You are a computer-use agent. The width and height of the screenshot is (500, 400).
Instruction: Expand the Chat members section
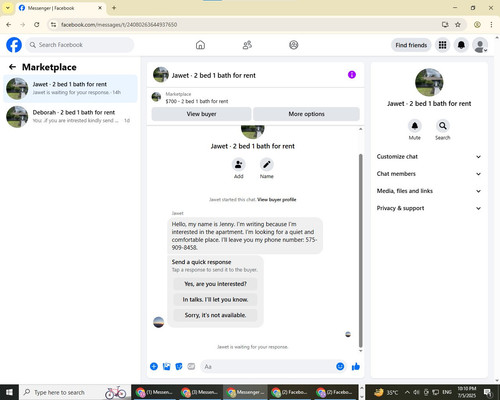click(429, 174)
